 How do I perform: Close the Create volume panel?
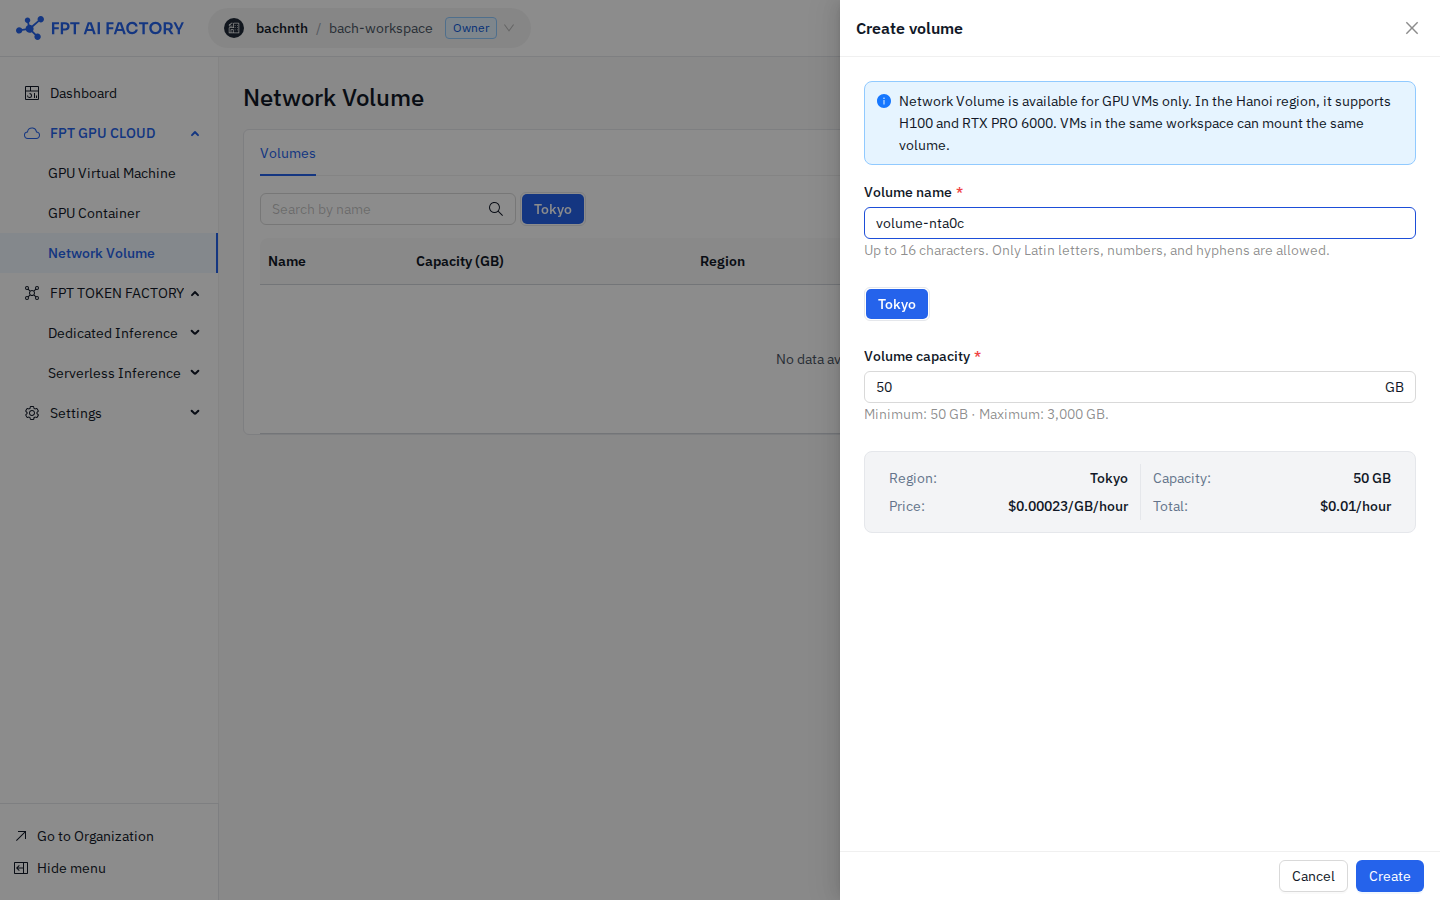(x=1412, y=28)
